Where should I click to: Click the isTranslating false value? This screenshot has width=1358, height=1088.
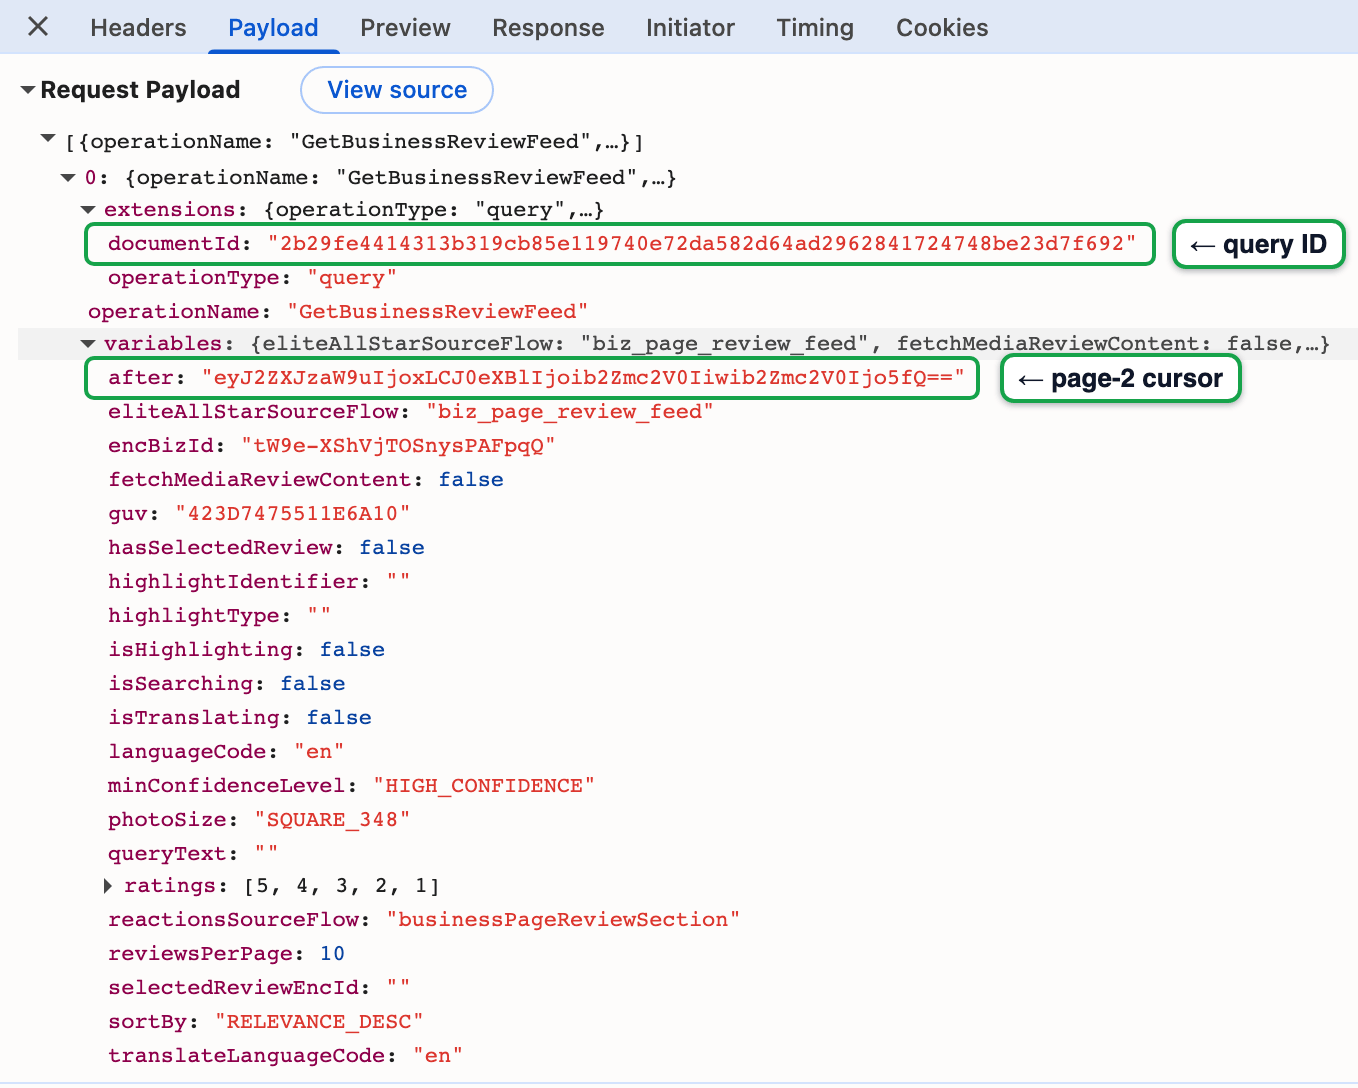[339, 718]
